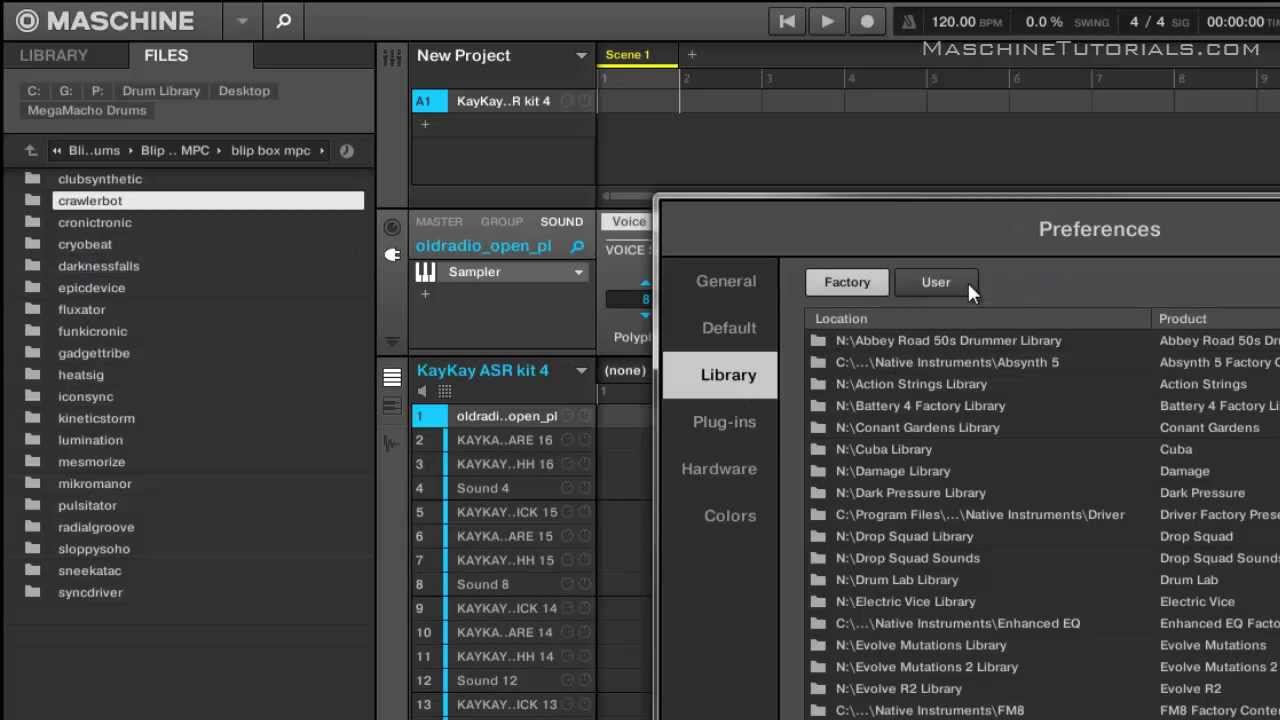Click the Sampler keyboard icon
The height and width of the screenshot is (720, 1280).
[x=425, y=272]
